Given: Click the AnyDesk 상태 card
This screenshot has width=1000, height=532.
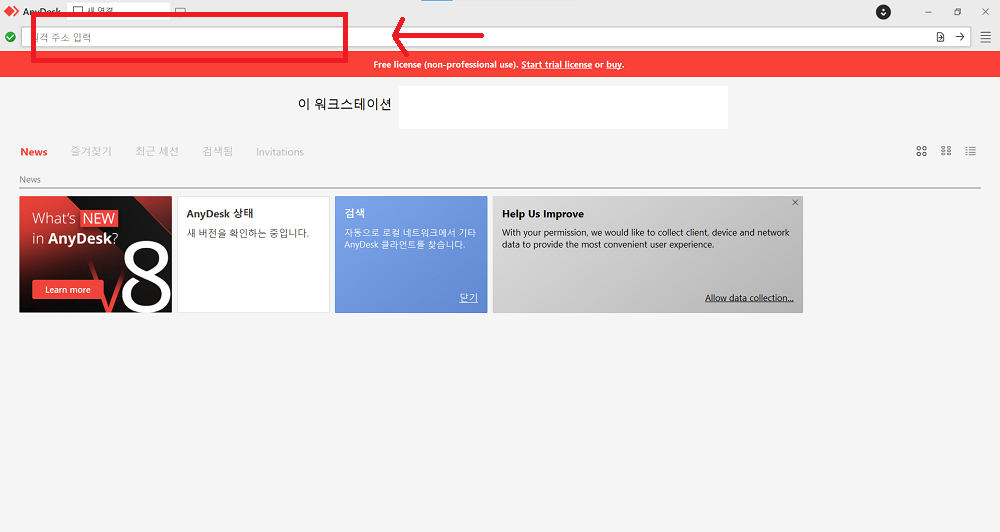Looking at the screenshot, I should click(253, 255).
